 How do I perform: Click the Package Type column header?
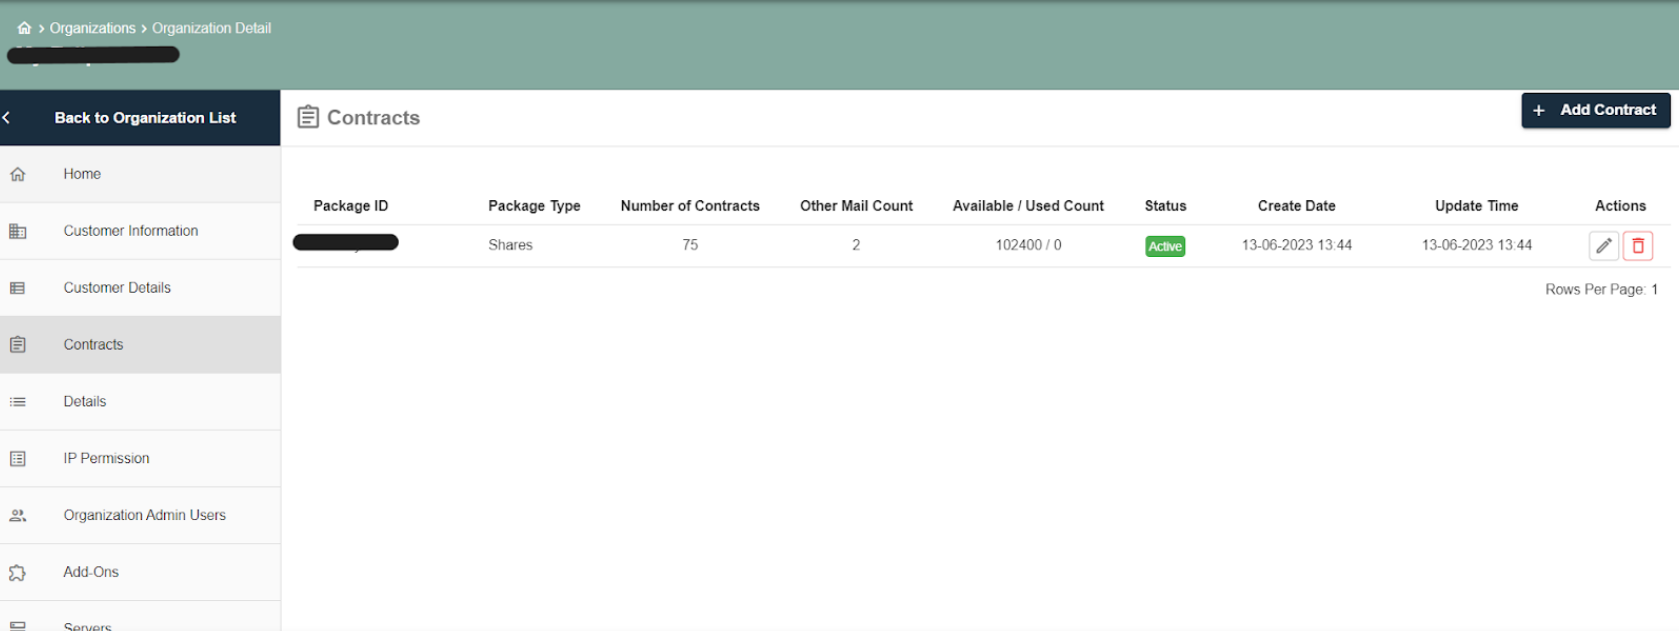[x=534, y=206]
